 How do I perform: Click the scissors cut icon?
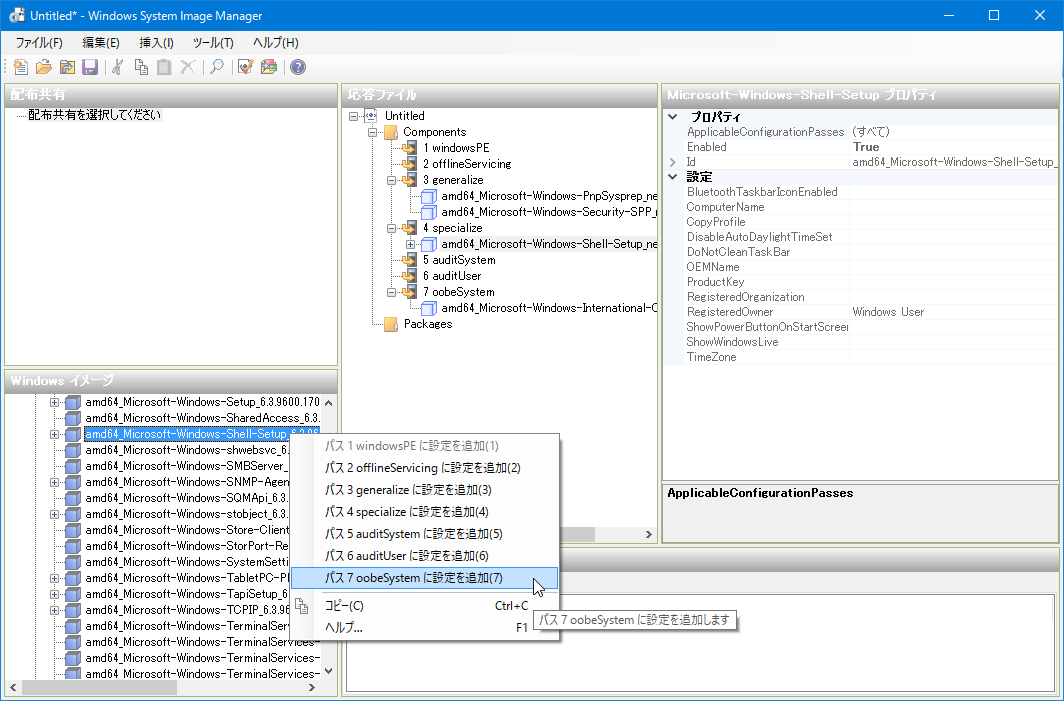(118, 67)
